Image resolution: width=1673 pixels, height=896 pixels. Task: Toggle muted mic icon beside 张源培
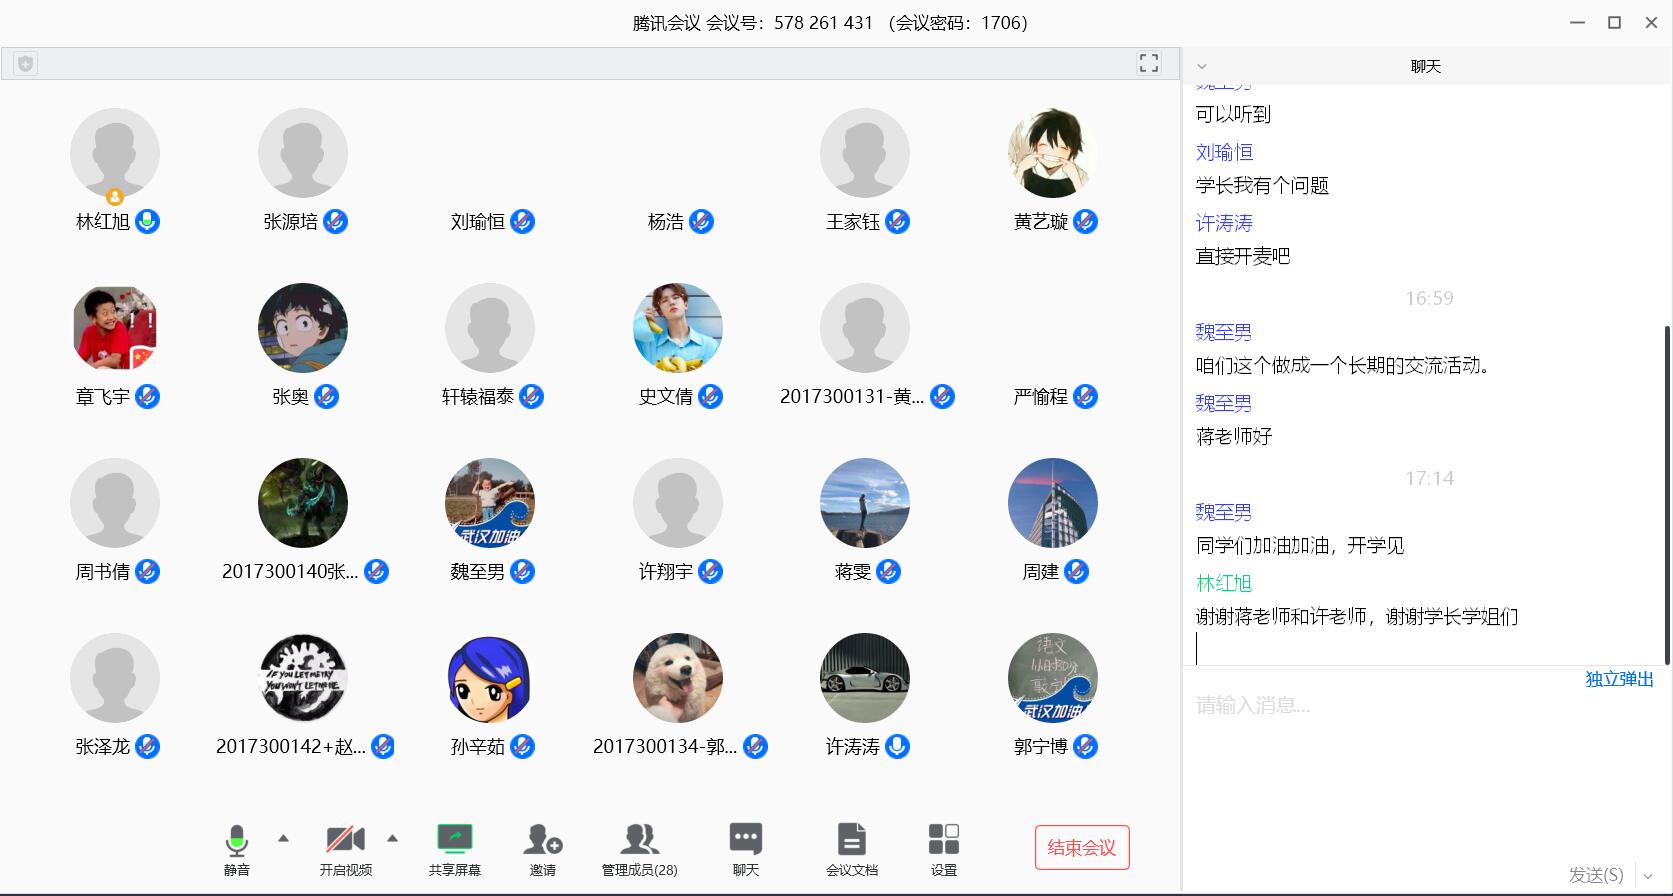336,222
